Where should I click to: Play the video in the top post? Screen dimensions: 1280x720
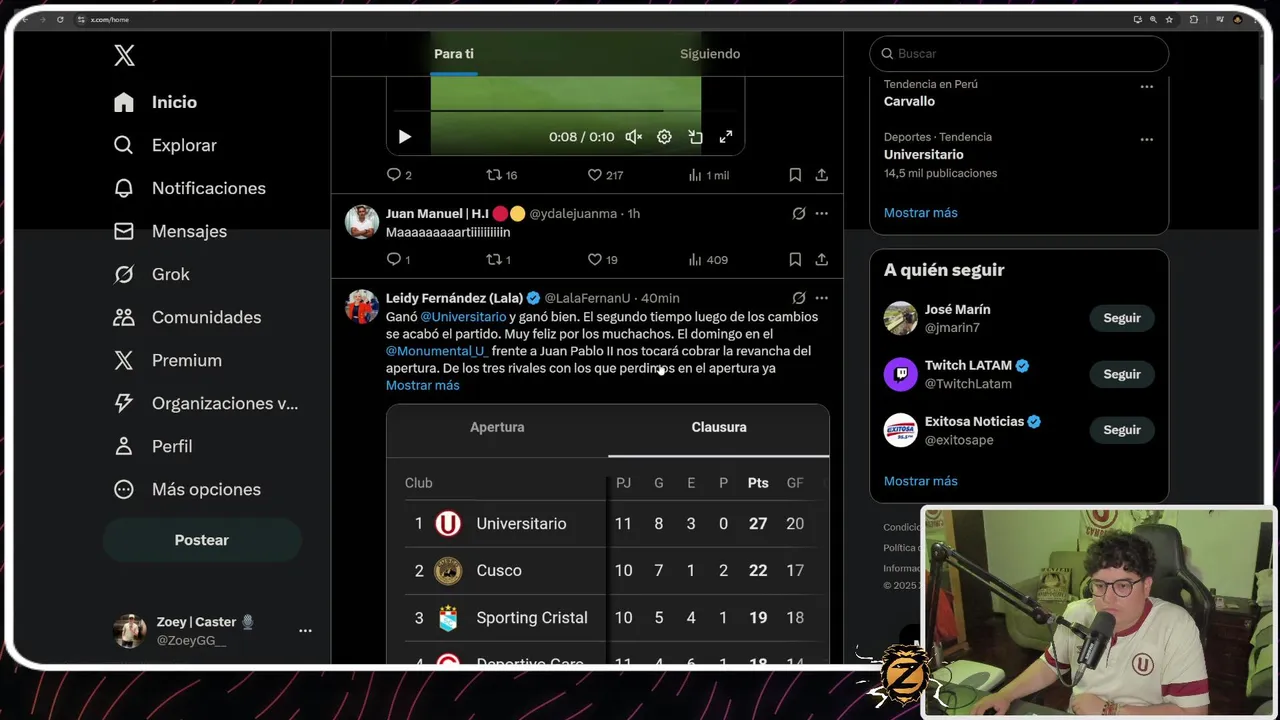click(x=405, y=137)
